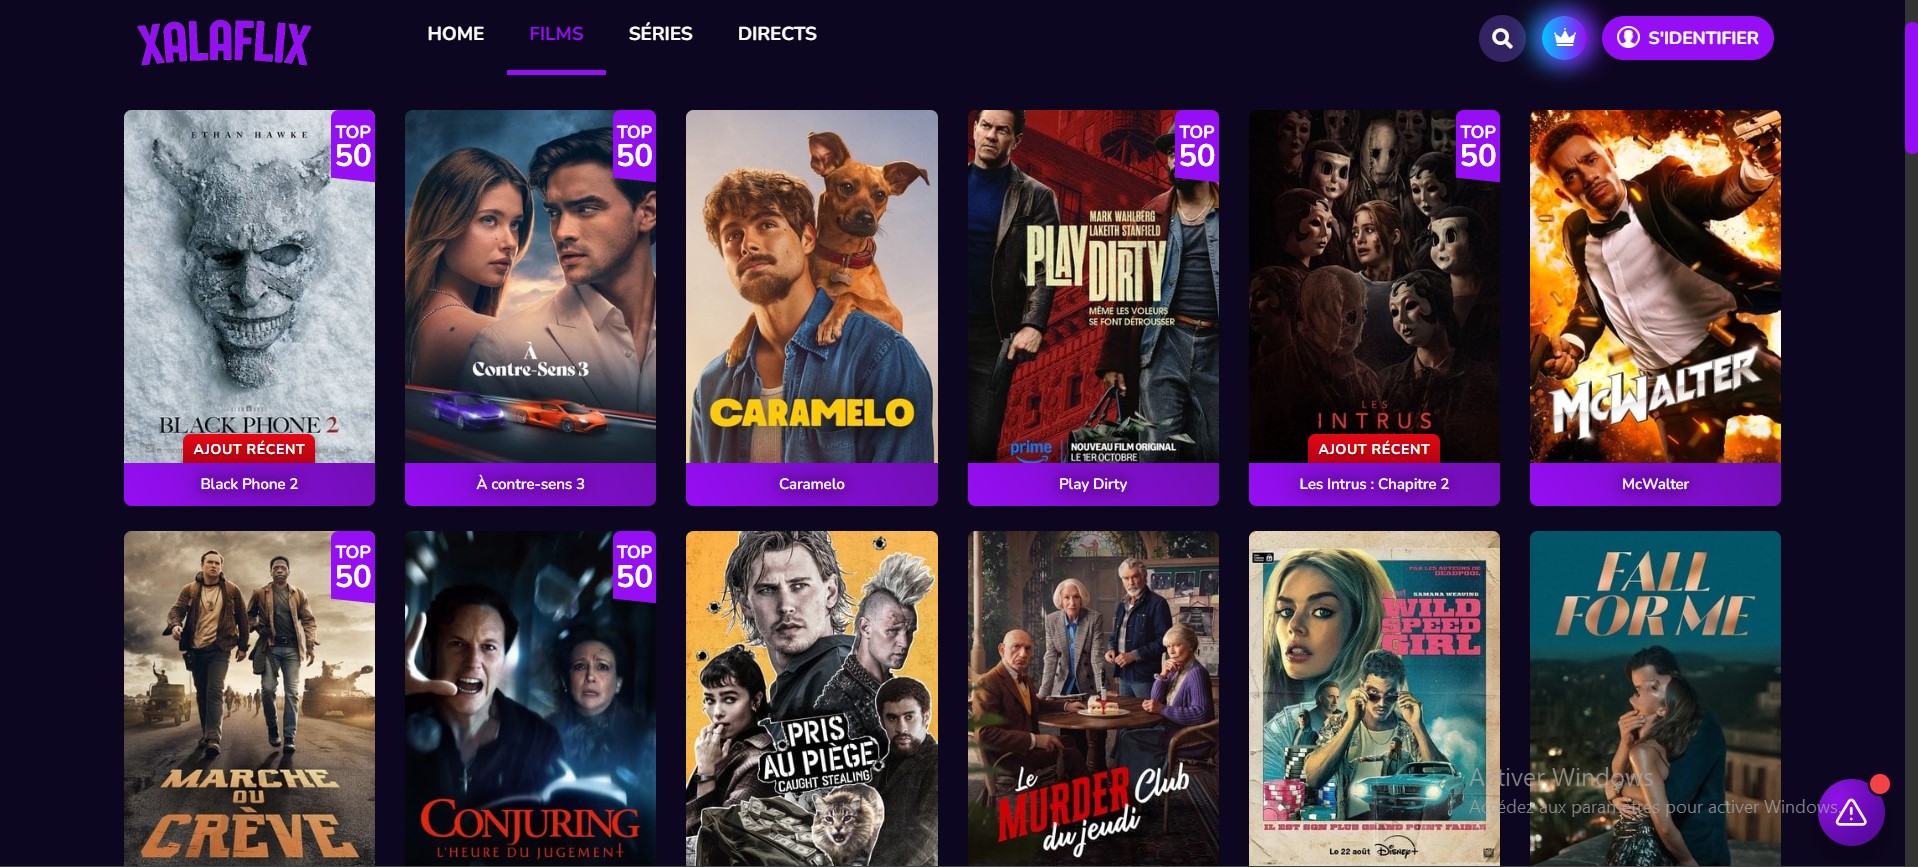The image size is (1918, 867).
Task: Click AJOUT RÉCENT badge on Les Intrus
Action: click(1374, 449)
